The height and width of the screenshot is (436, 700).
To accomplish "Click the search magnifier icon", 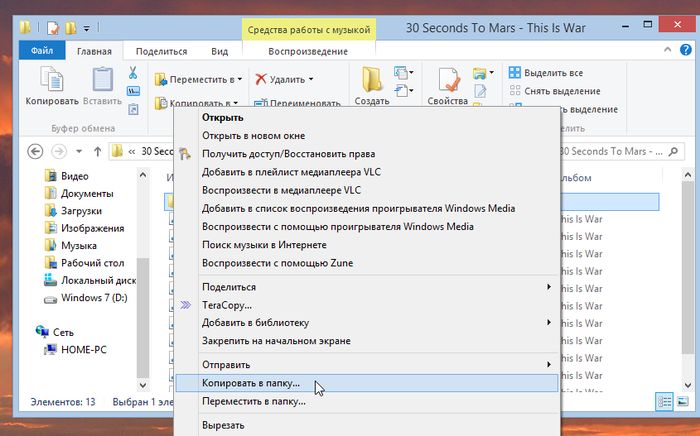I will coord(673,151).
